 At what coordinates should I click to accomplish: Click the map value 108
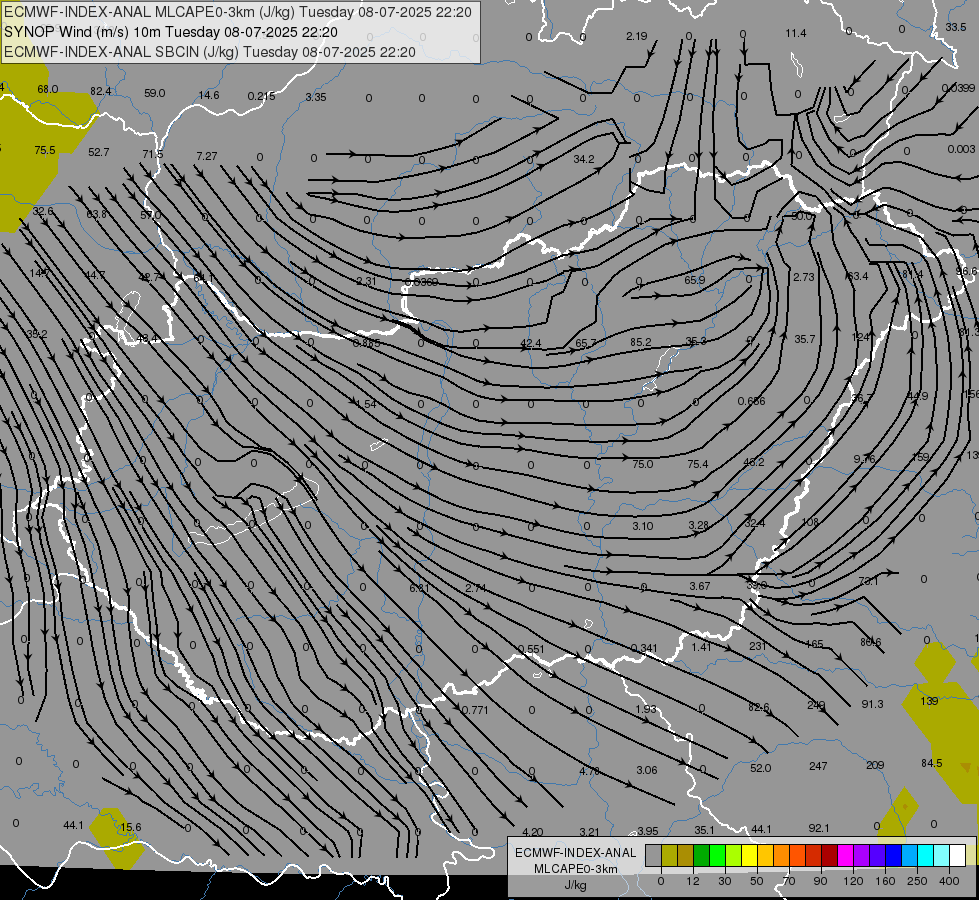(x=810, y=522)
